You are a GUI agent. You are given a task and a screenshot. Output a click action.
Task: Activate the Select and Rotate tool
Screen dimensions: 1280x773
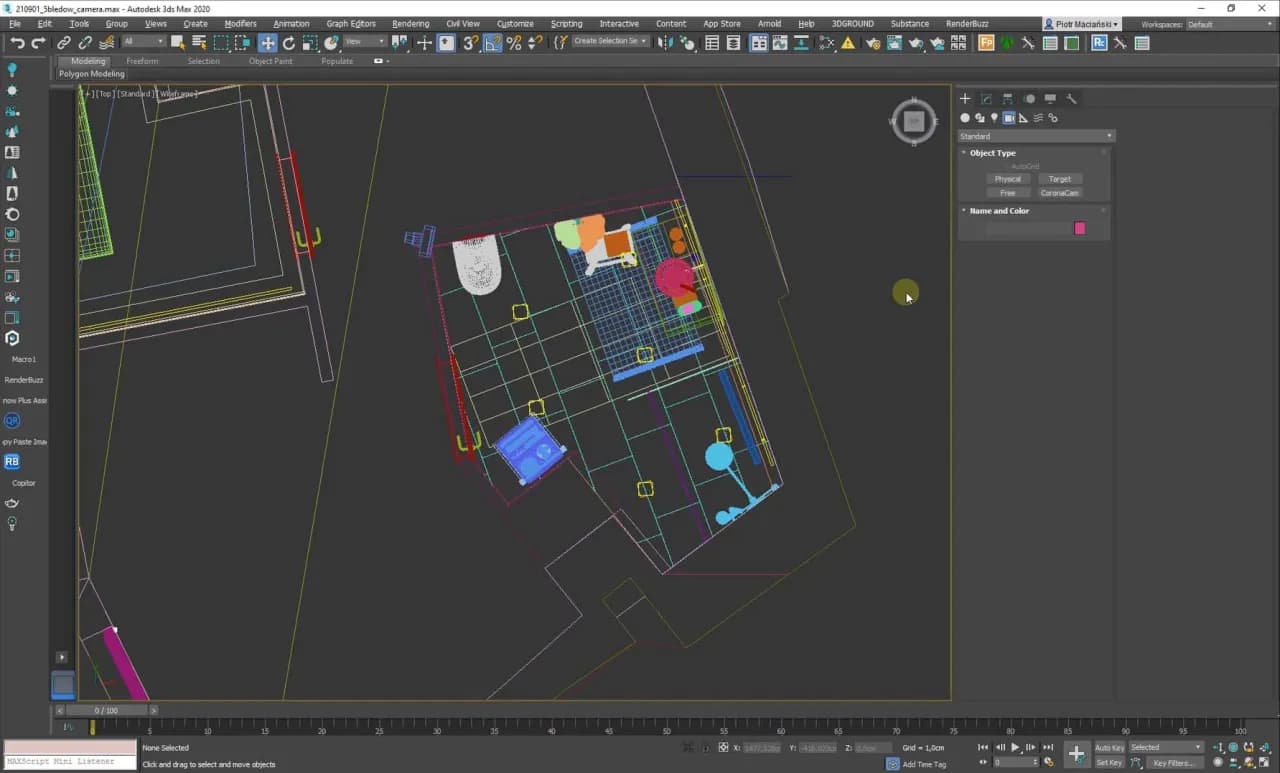(289, 43)
